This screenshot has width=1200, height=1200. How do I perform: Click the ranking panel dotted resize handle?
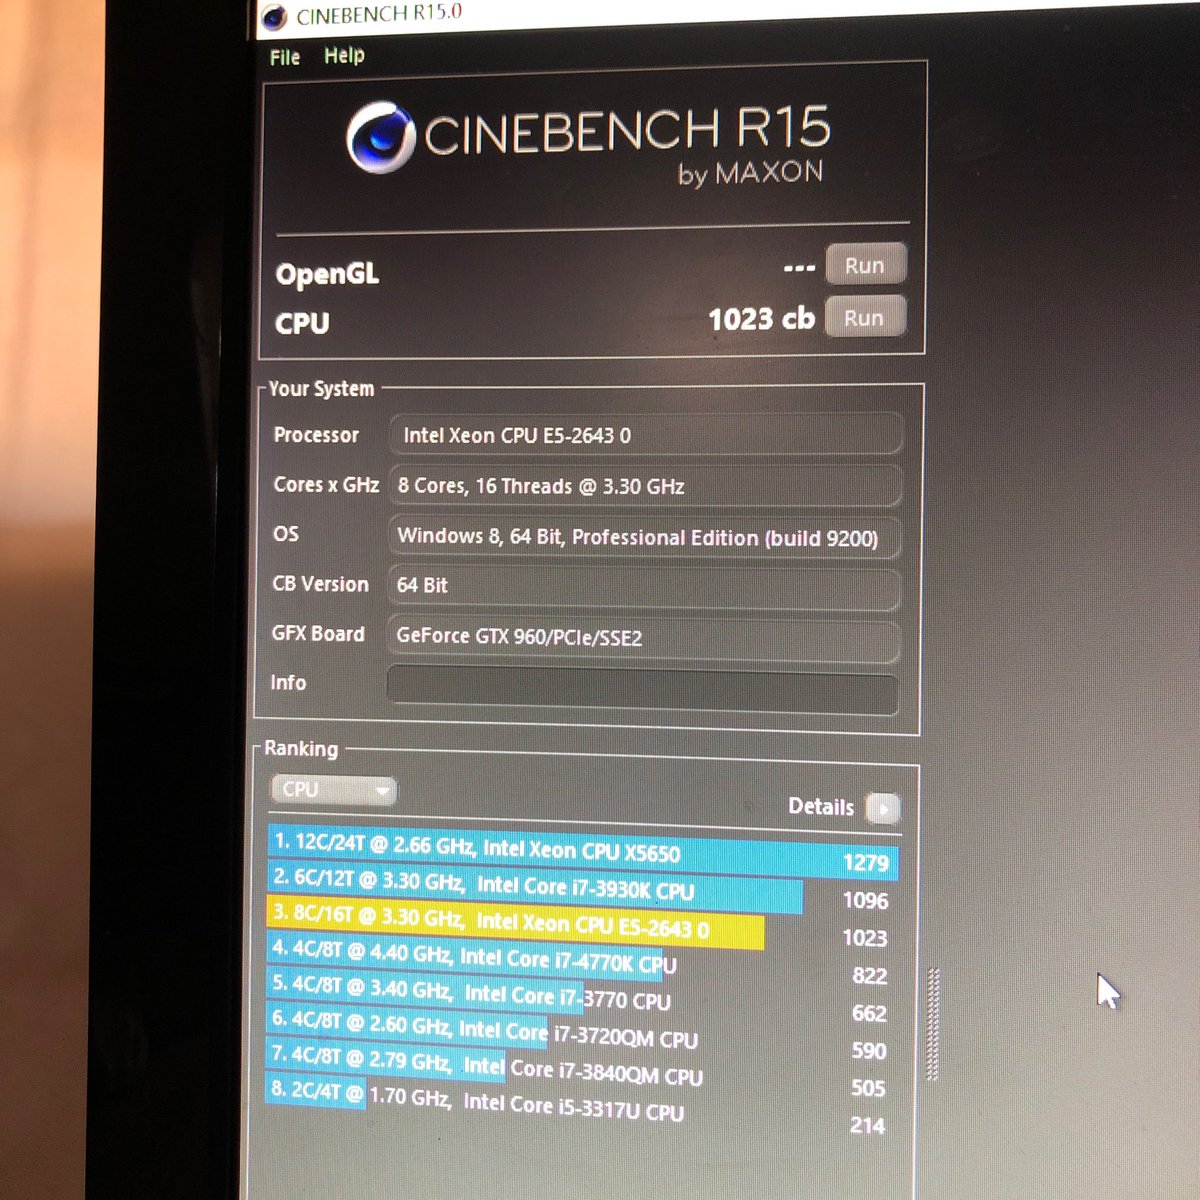click(x=933, y=1024)
